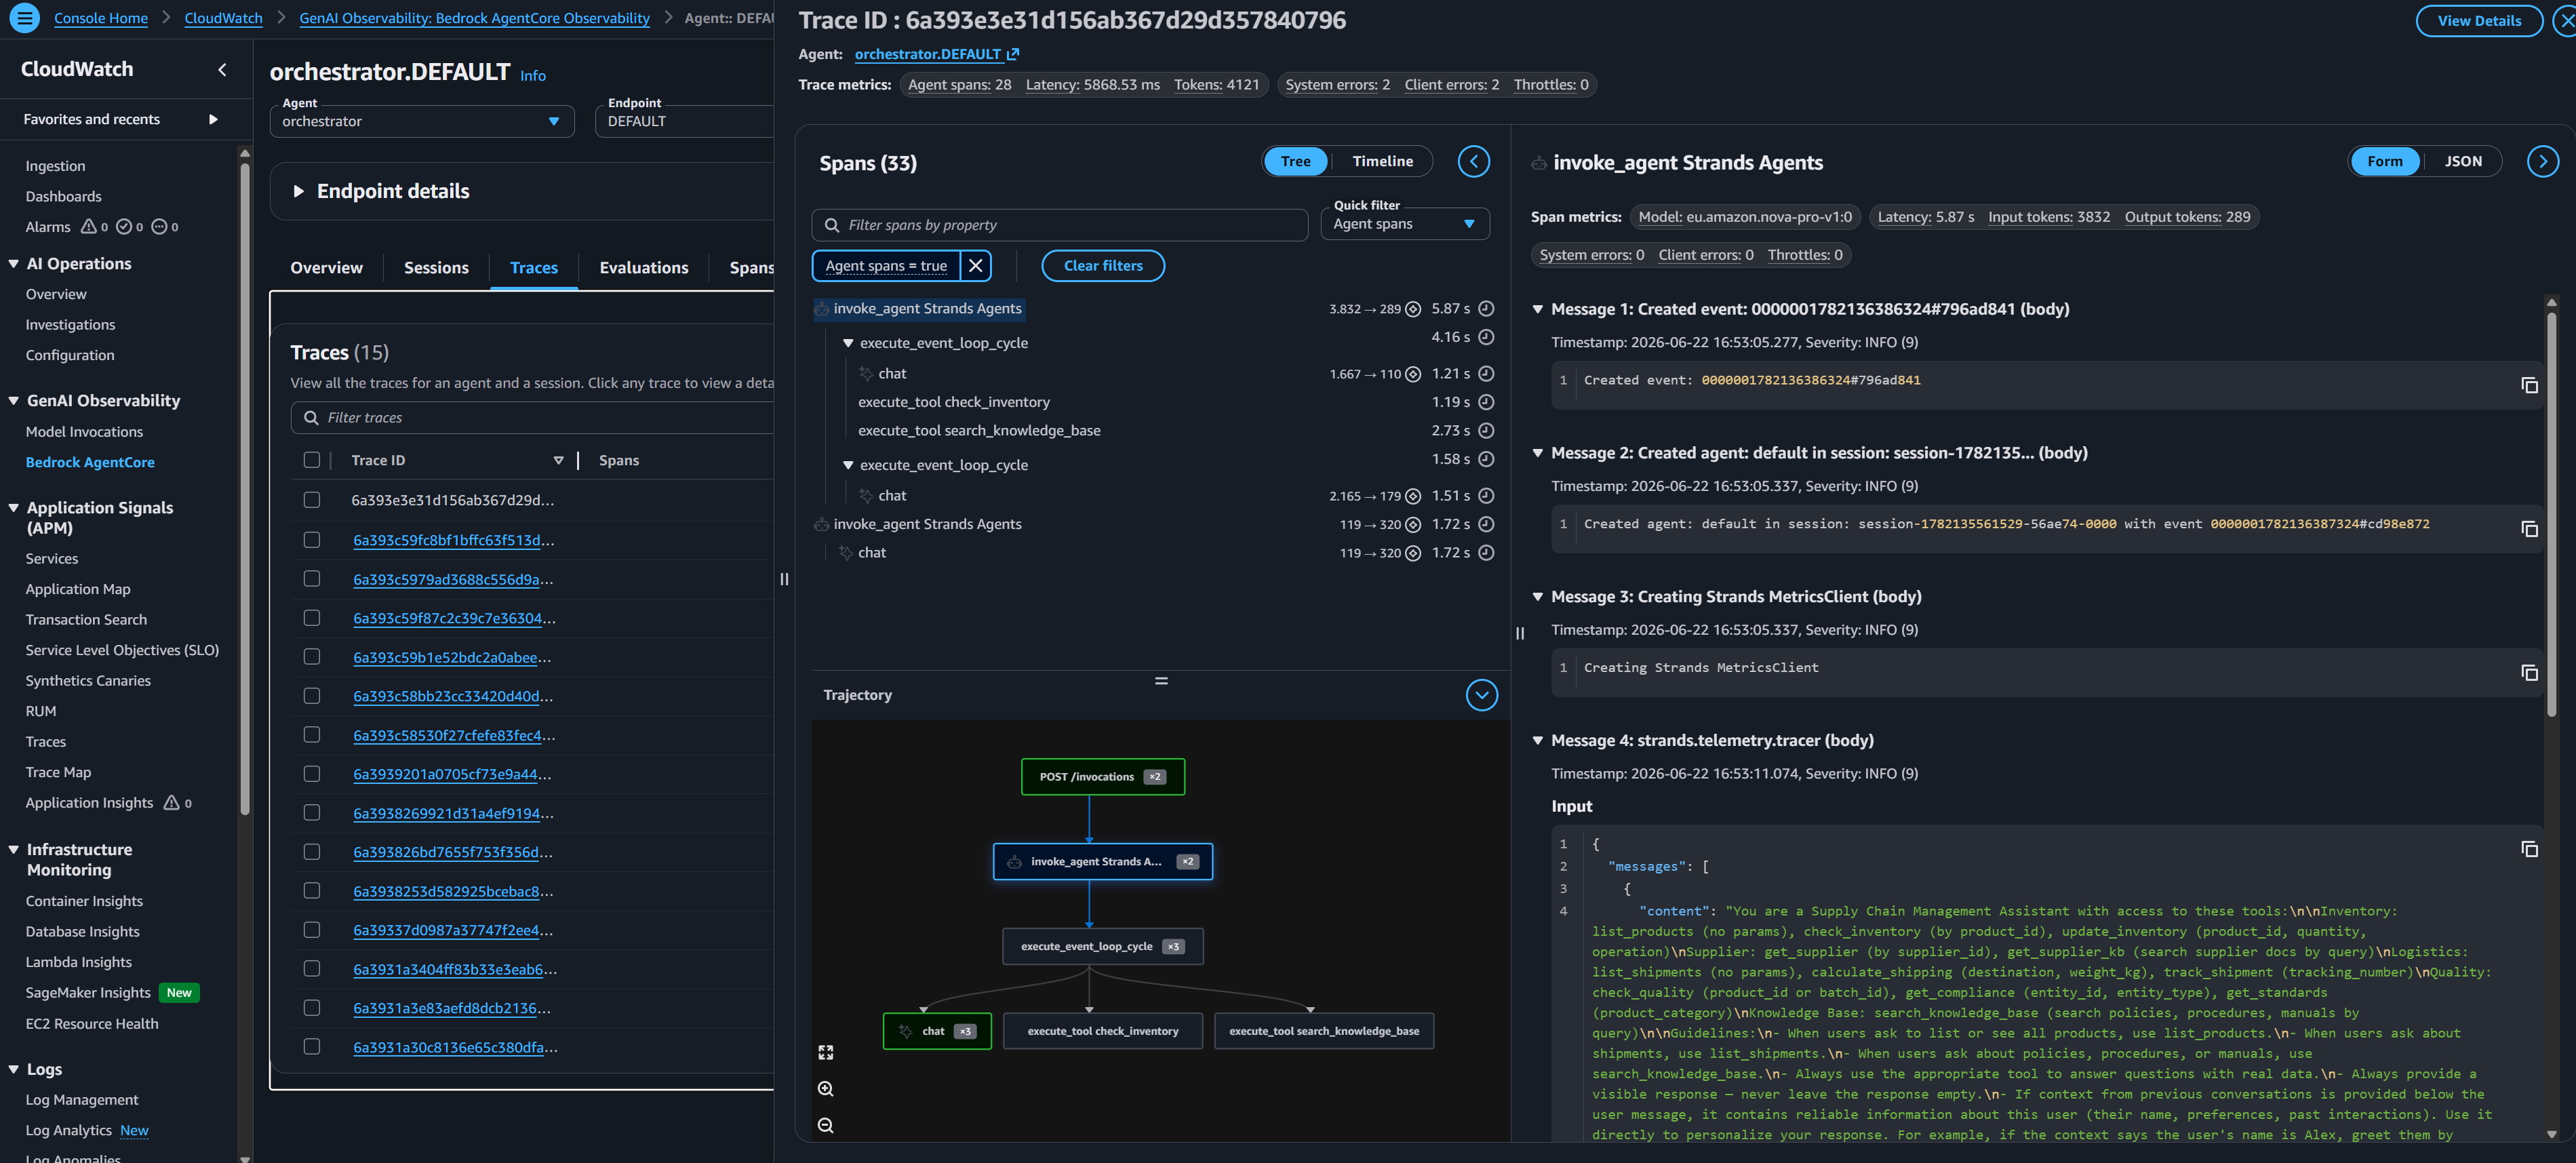Screen dimensions: 2576x1163
Task: Open the hamburger navigation menu icon
Action: (x=24, y=18)
